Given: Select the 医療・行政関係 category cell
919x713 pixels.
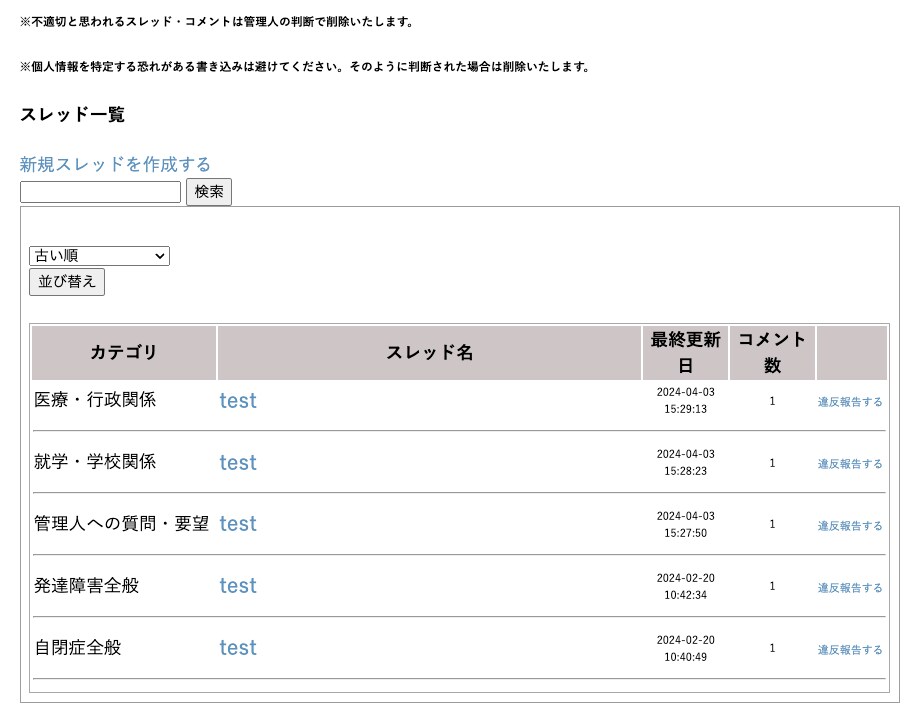Looking at the screenshot, I should point(95,400).
